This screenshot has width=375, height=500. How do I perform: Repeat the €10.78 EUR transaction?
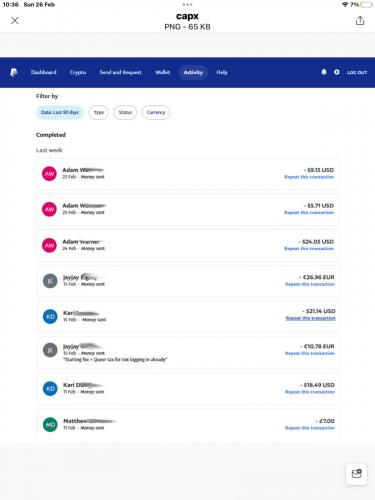[x=310, y=353]
